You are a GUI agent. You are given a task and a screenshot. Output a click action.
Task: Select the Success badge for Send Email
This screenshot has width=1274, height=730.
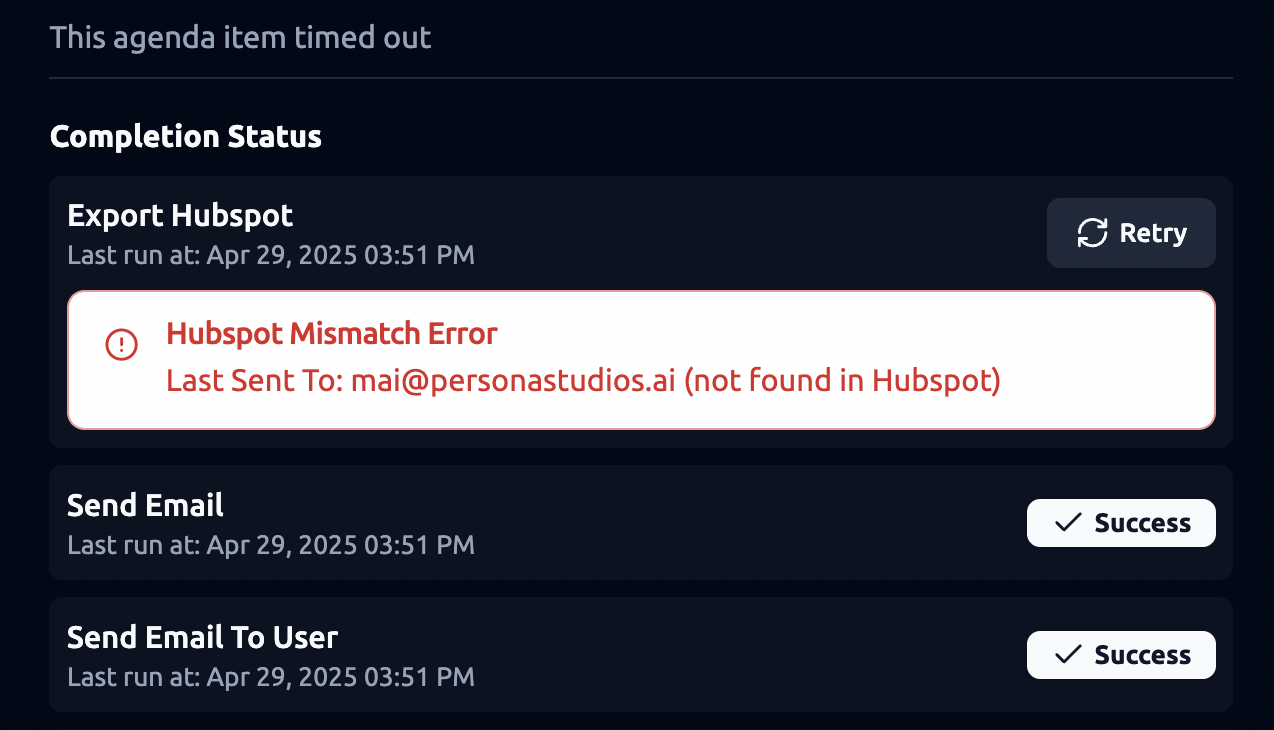click(x=1121, y=523)
